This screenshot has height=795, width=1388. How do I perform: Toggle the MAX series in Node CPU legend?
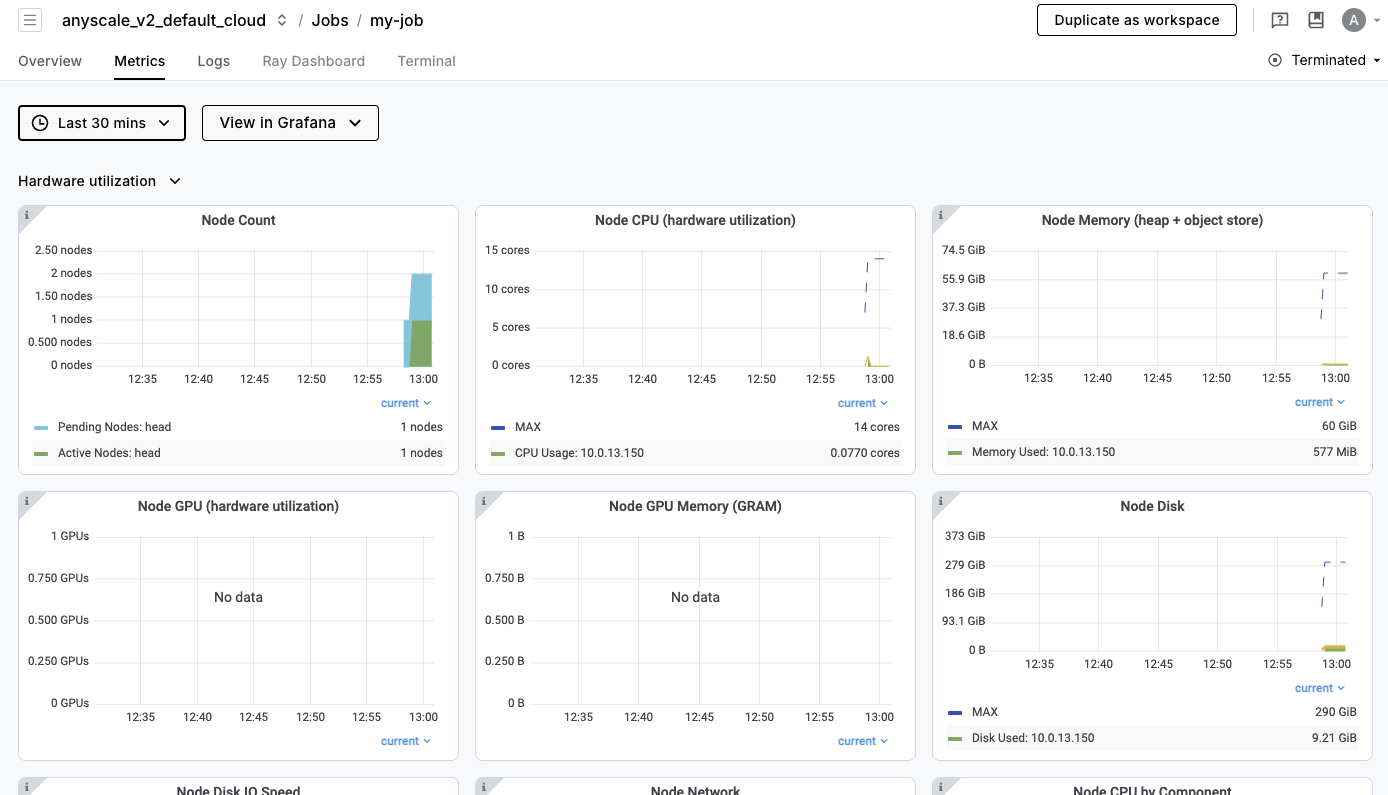pos(528,427)
